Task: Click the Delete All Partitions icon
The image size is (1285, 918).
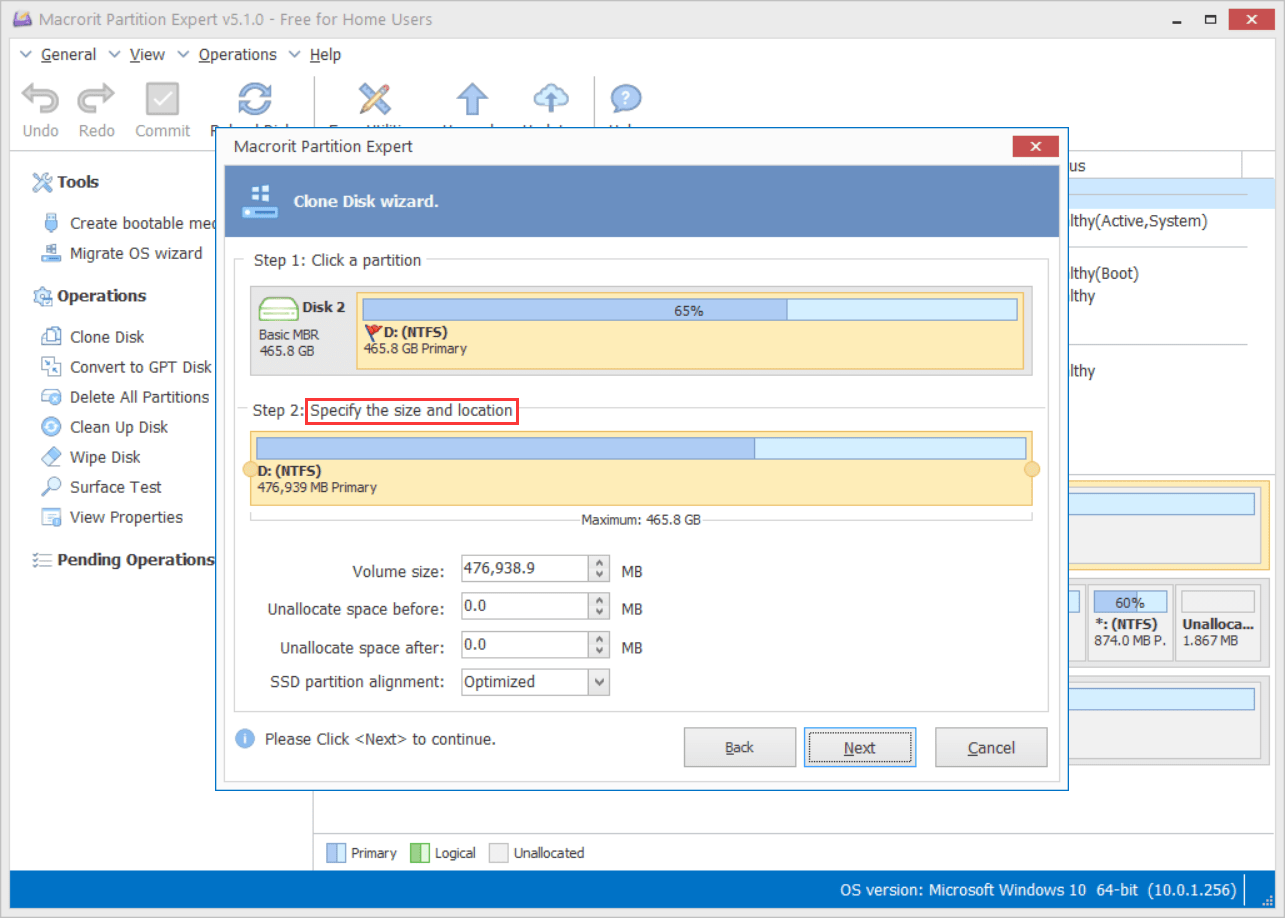Action: [x=51, y=397]
